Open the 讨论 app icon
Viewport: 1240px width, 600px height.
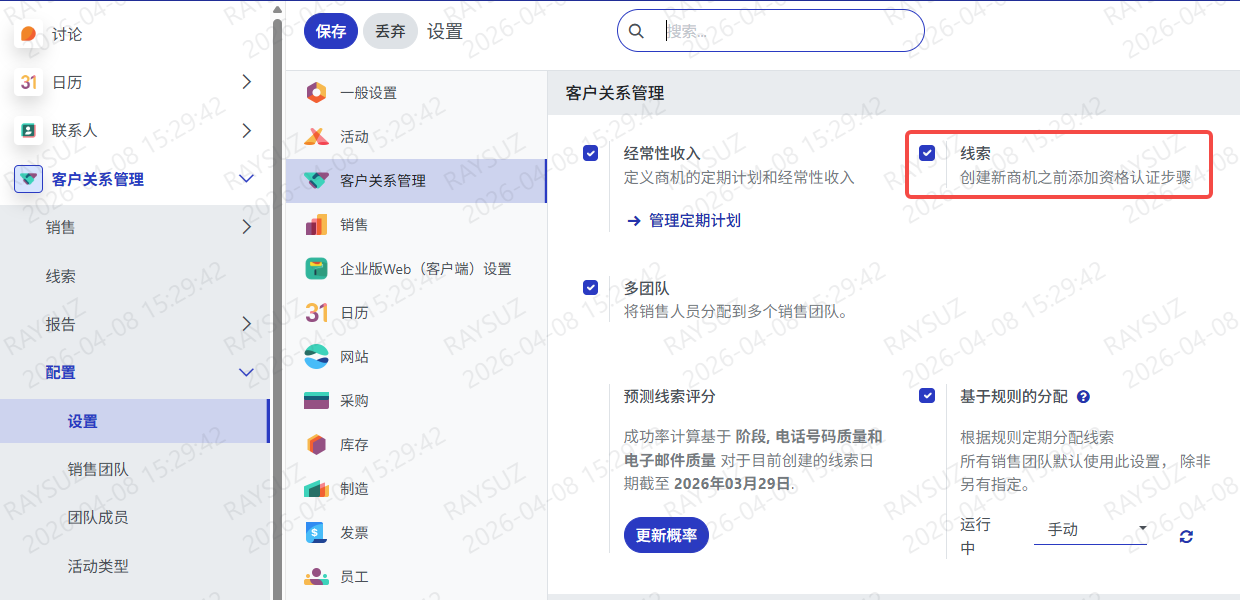(x=29, y=34)
